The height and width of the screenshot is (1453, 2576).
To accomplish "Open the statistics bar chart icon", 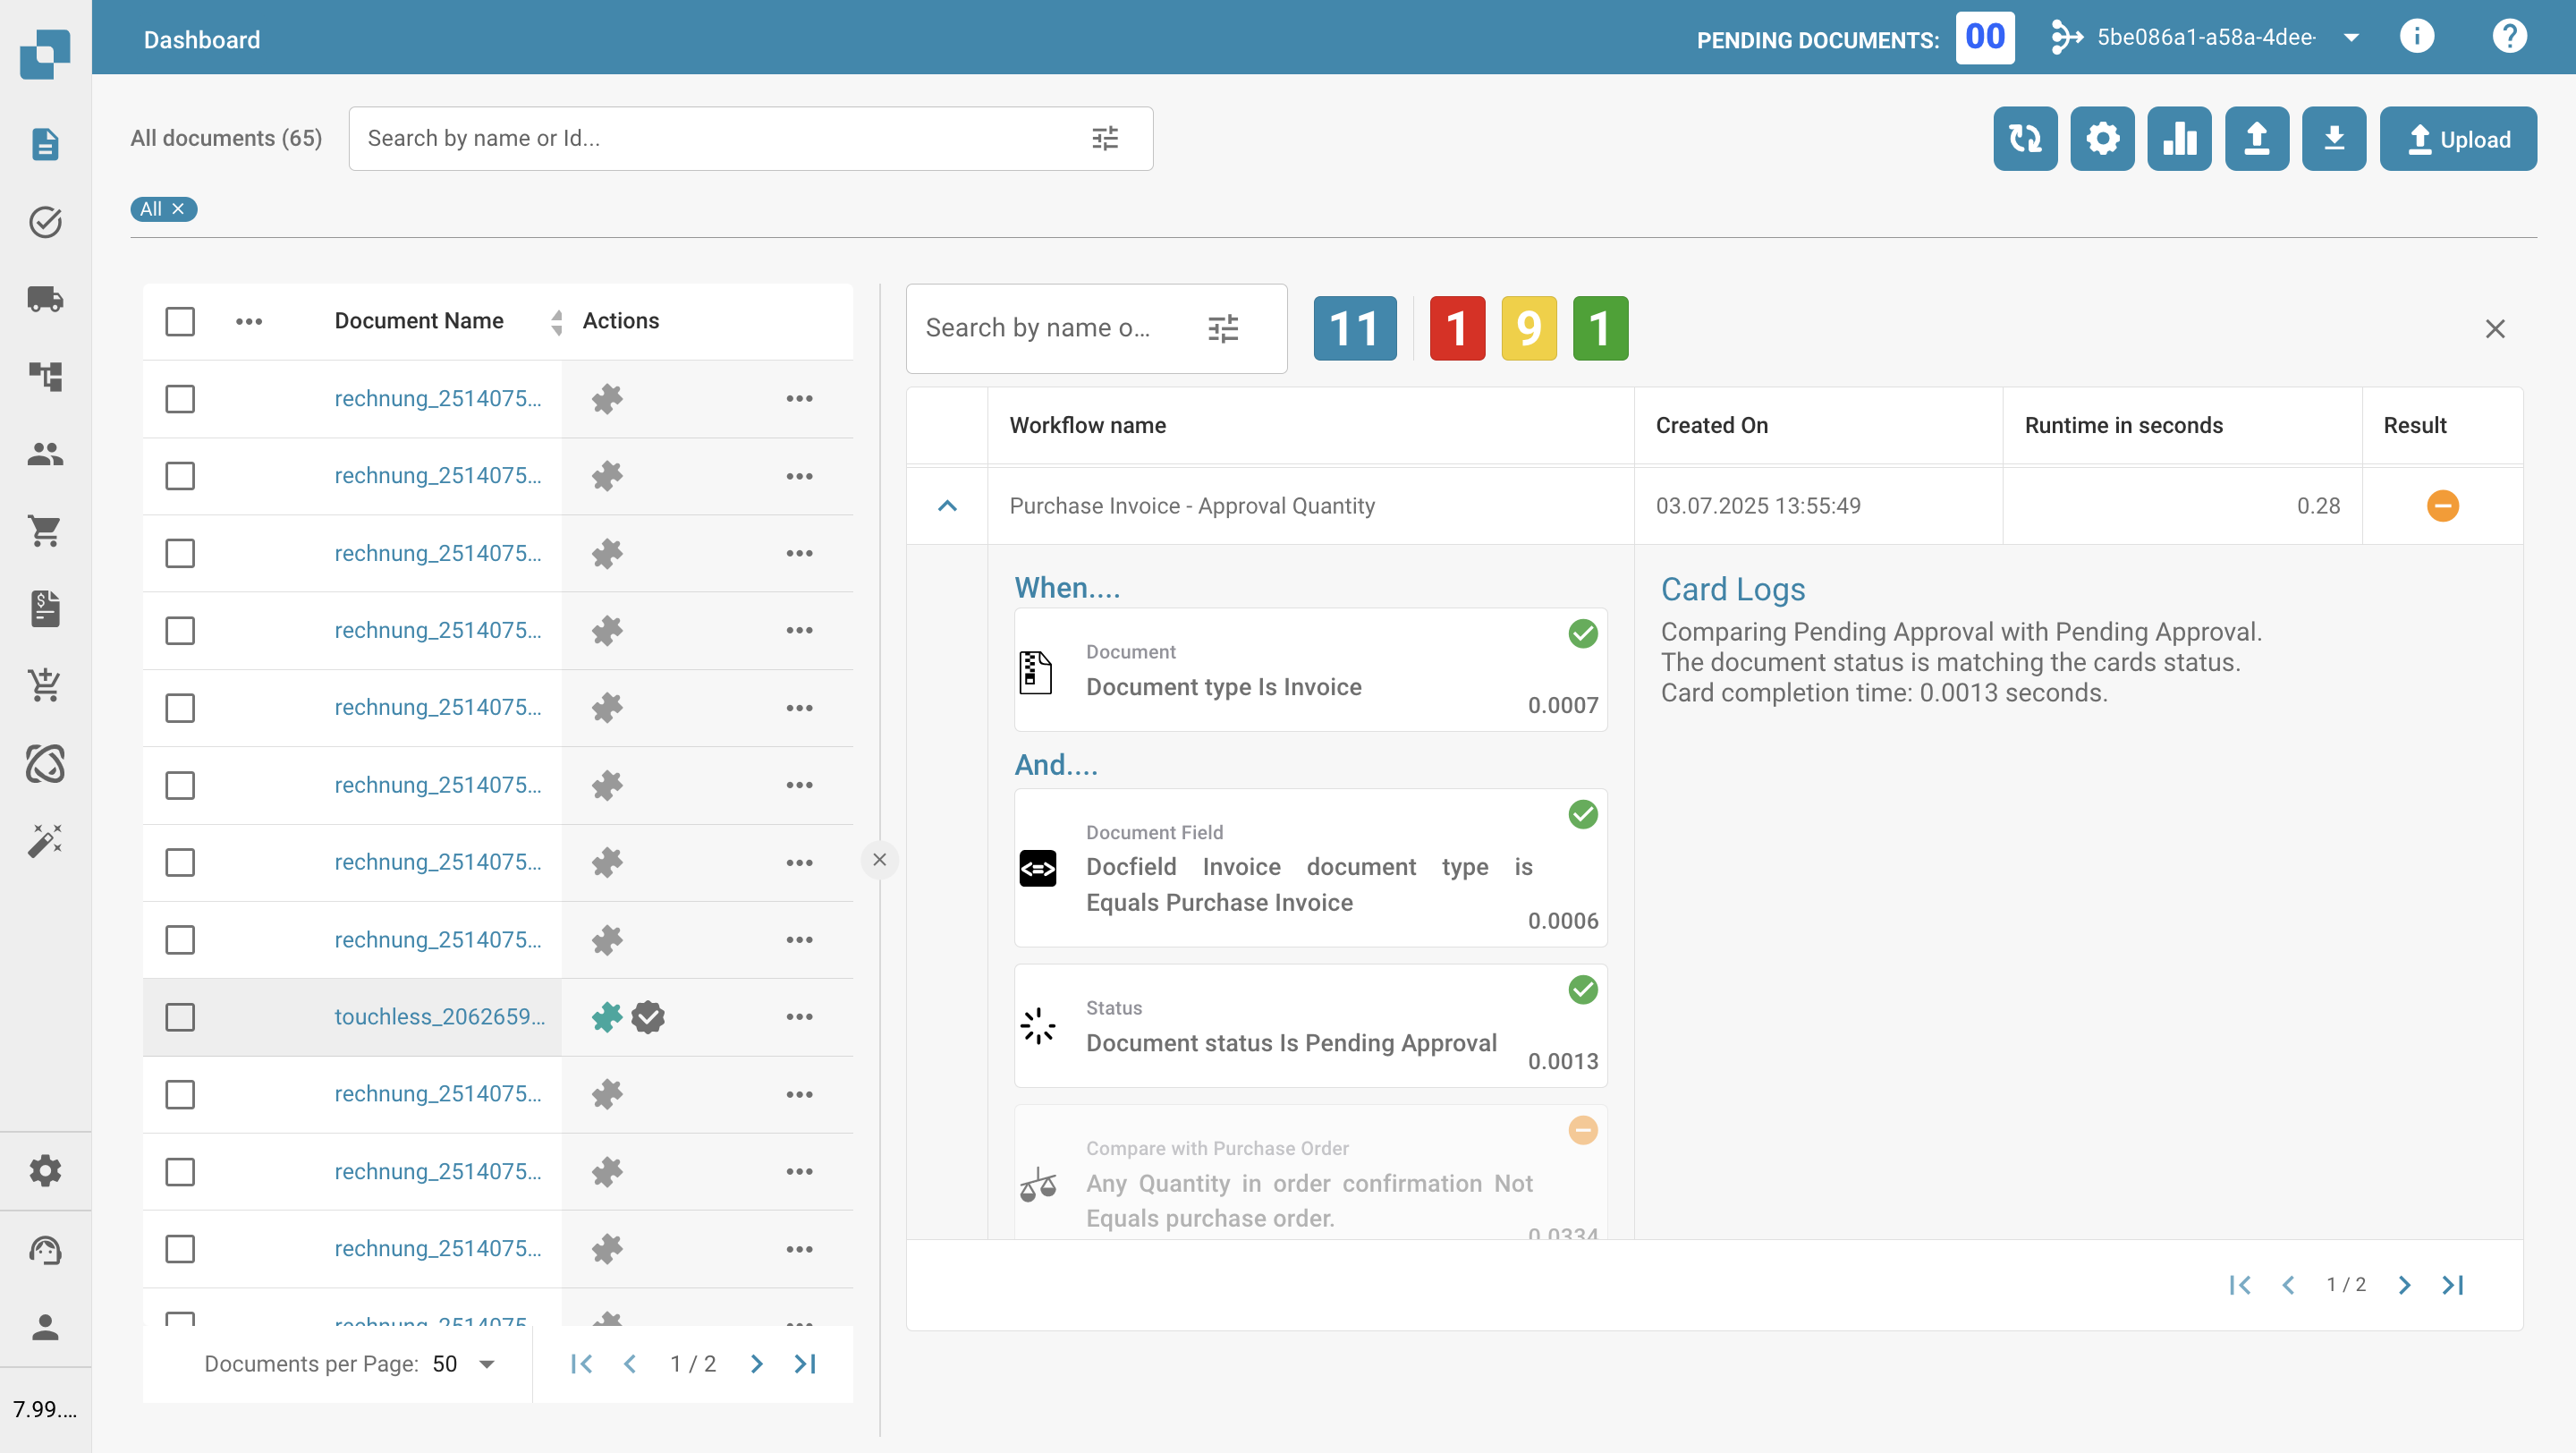I will pyautogui.click(x=2178, y=139).
